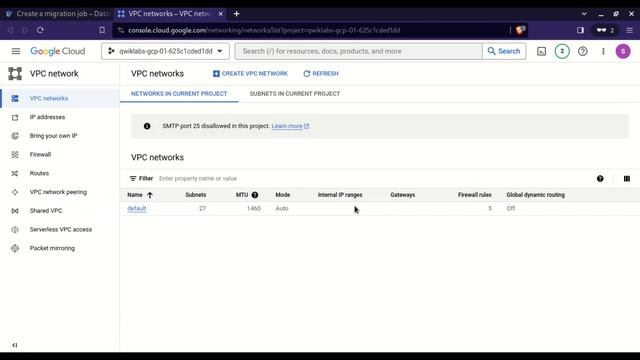Click the Search button
Image resolution: width=640 pixels, height=360 pixels.
pos(504,51)
